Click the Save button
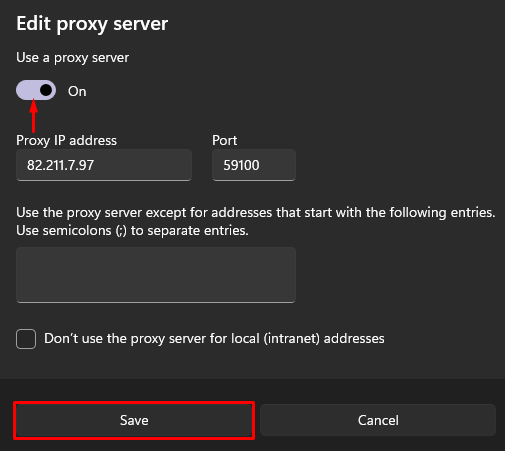The image size is (505, 451). pos(134,420)
